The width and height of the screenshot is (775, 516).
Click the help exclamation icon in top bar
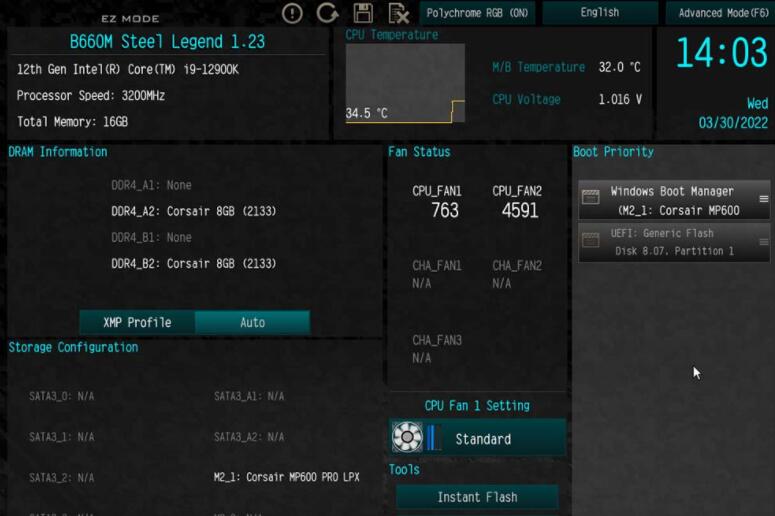[292, 13]
